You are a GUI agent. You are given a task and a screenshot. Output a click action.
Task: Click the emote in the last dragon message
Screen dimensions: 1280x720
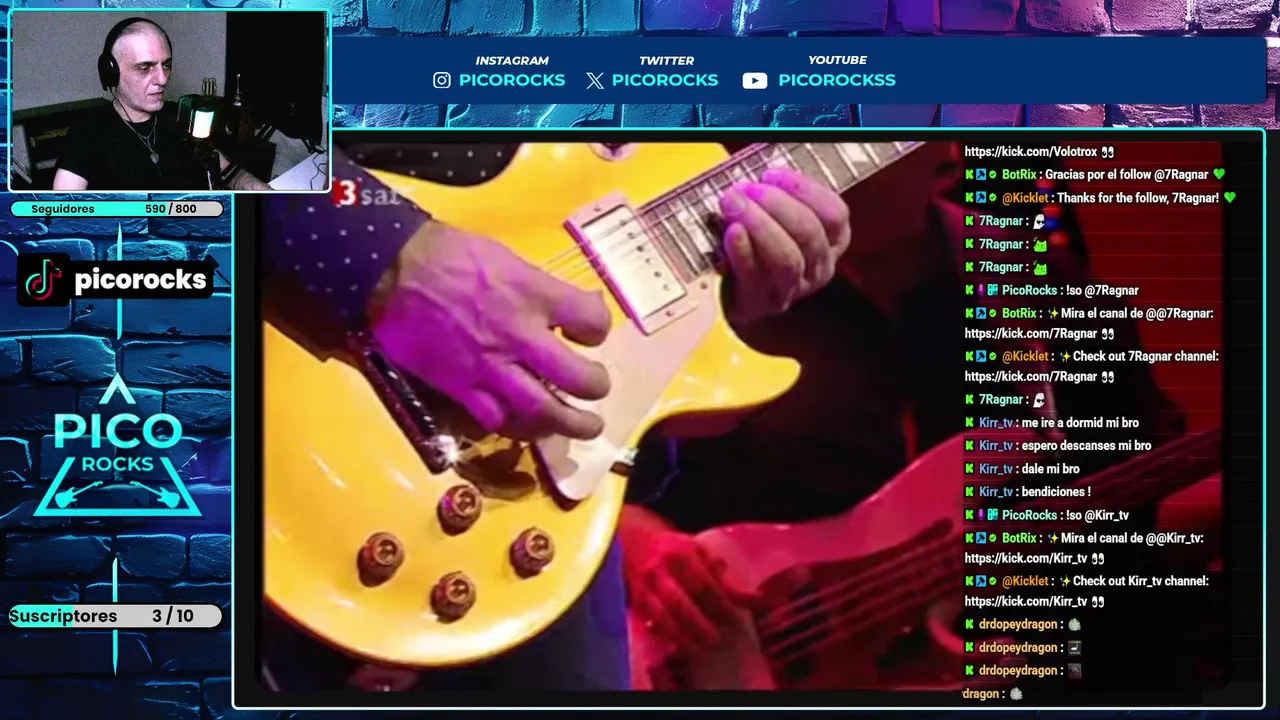pyautogui.click(x=1016, y=693)
